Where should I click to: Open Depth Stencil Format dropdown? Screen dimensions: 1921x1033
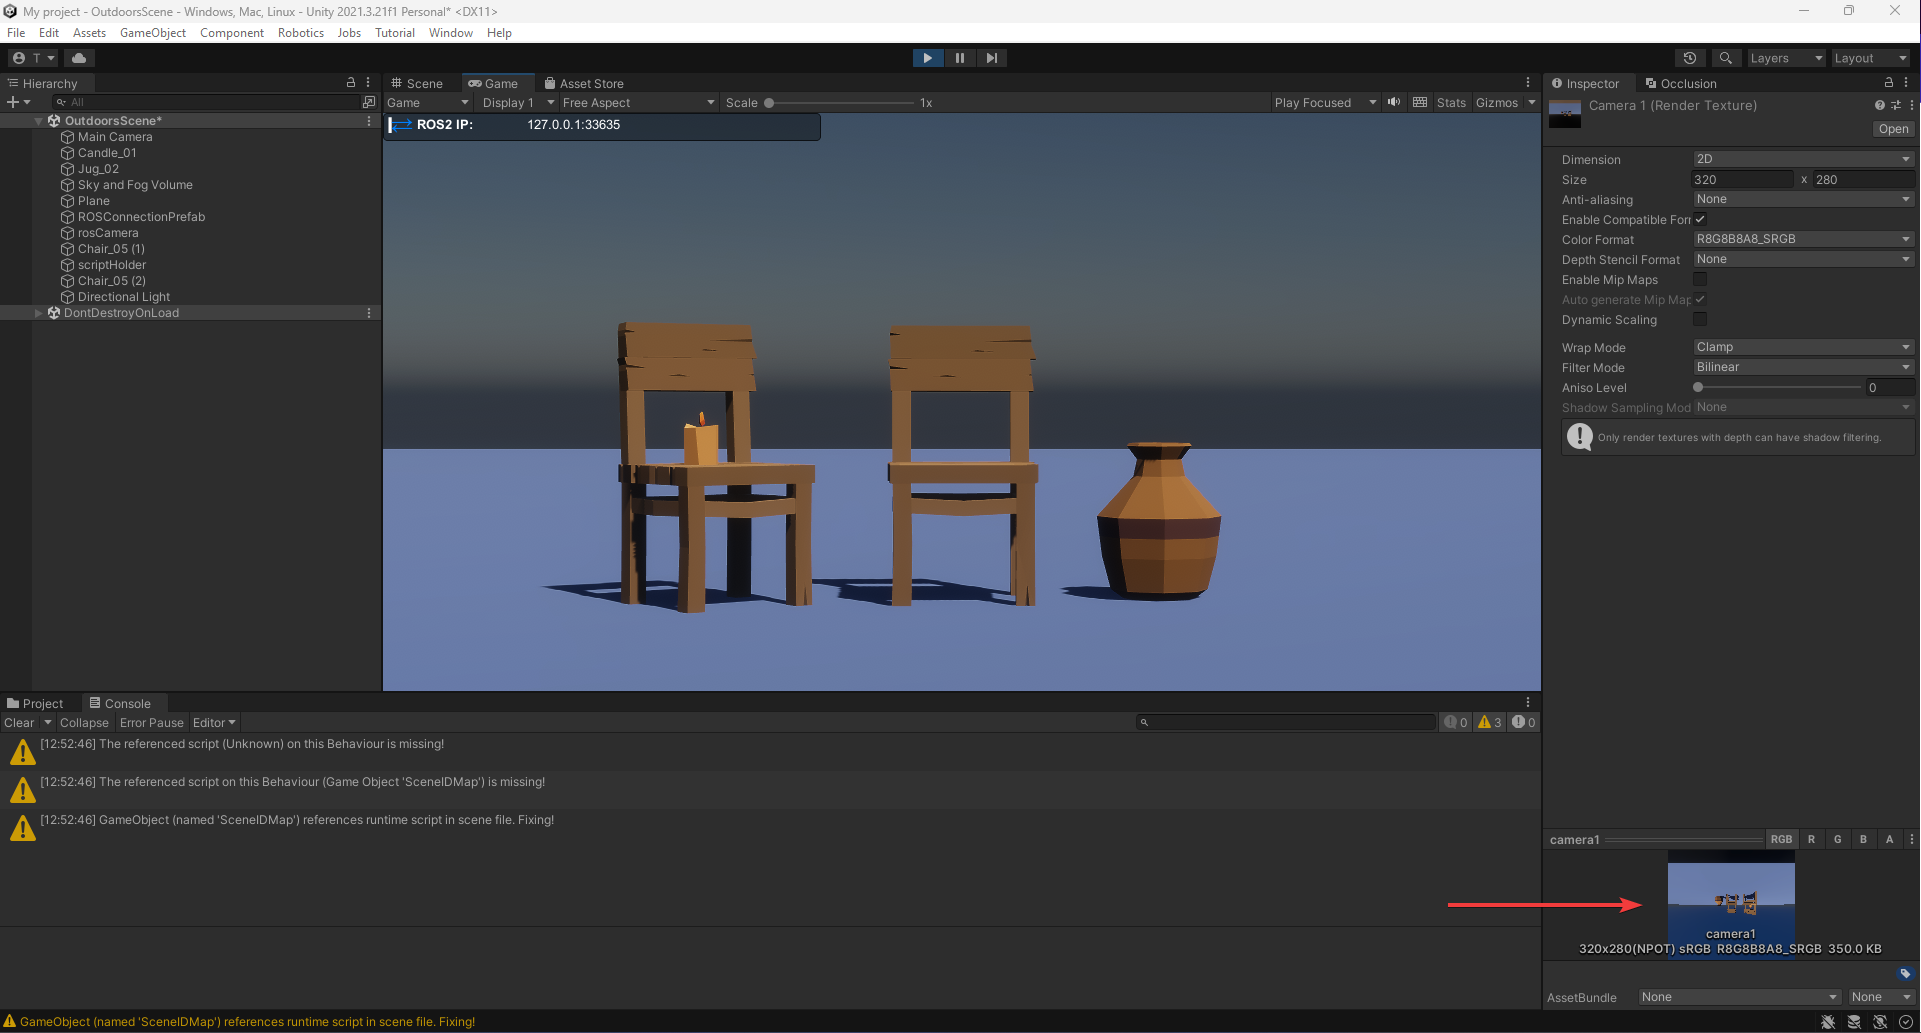click(x=1803, y=259)
